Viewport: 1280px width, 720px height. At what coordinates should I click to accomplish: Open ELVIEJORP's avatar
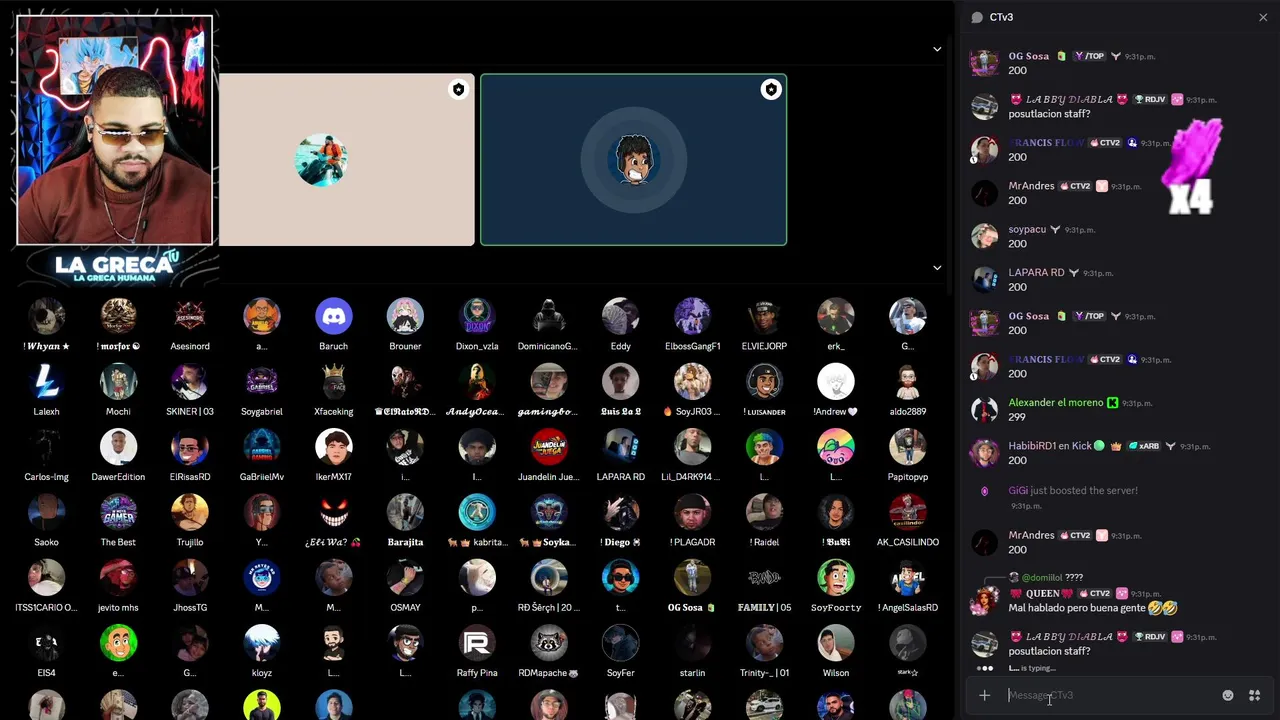click(764, 316)
